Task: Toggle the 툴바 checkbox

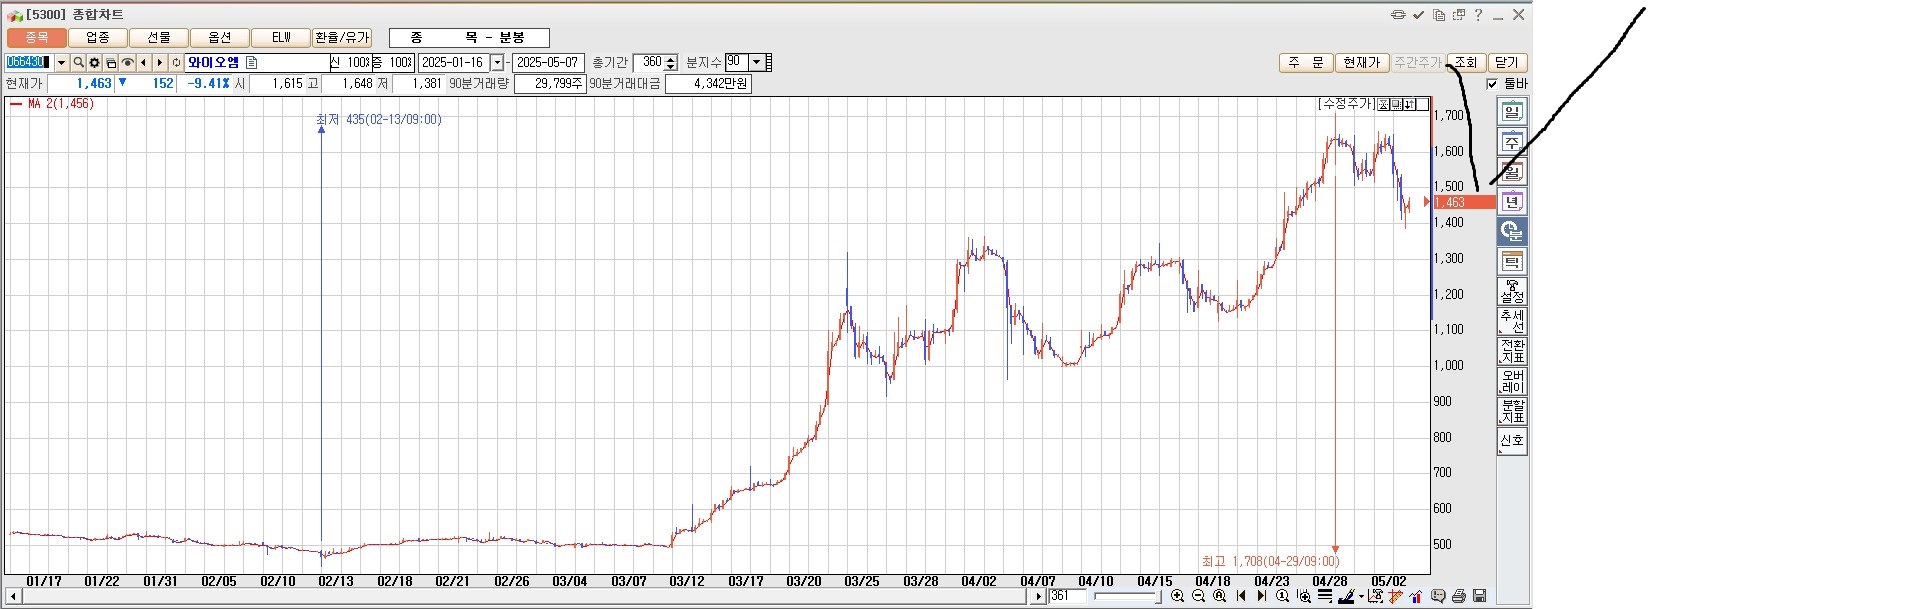Action: pyautogui.click(x=1492, y=84)
